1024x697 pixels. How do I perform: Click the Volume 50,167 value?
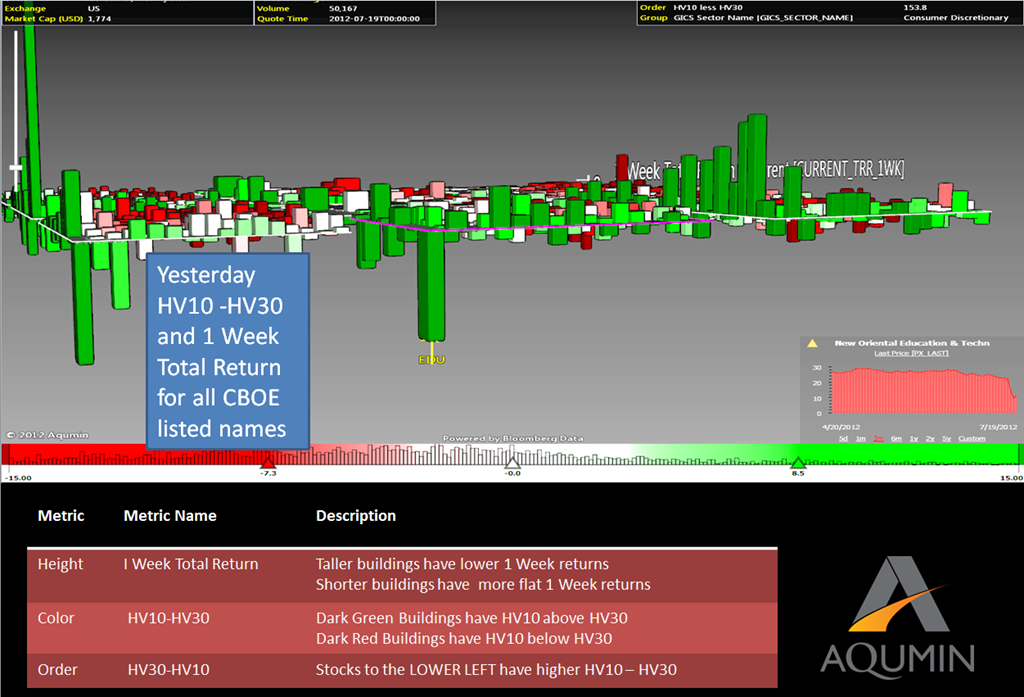(343, 8)
